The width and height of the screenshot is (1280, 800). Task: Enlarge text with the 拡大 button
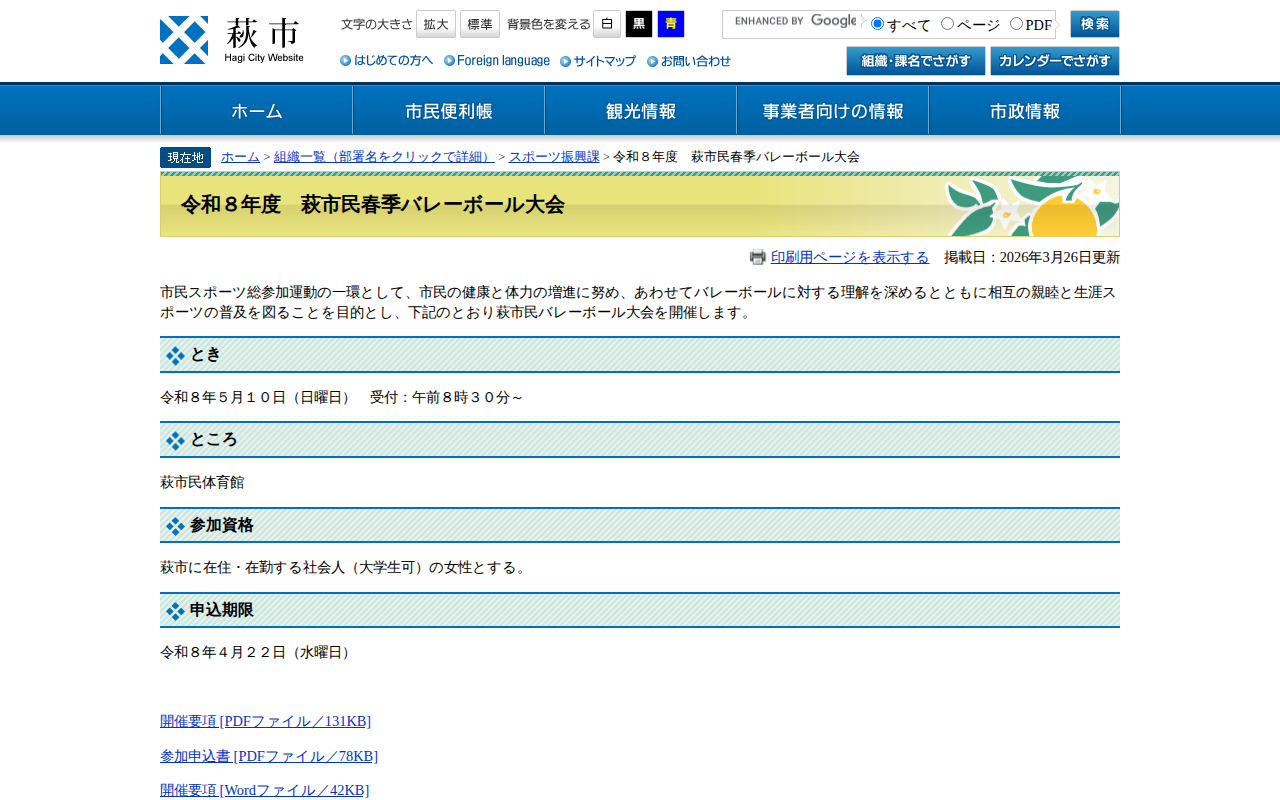tap(436, 24)
